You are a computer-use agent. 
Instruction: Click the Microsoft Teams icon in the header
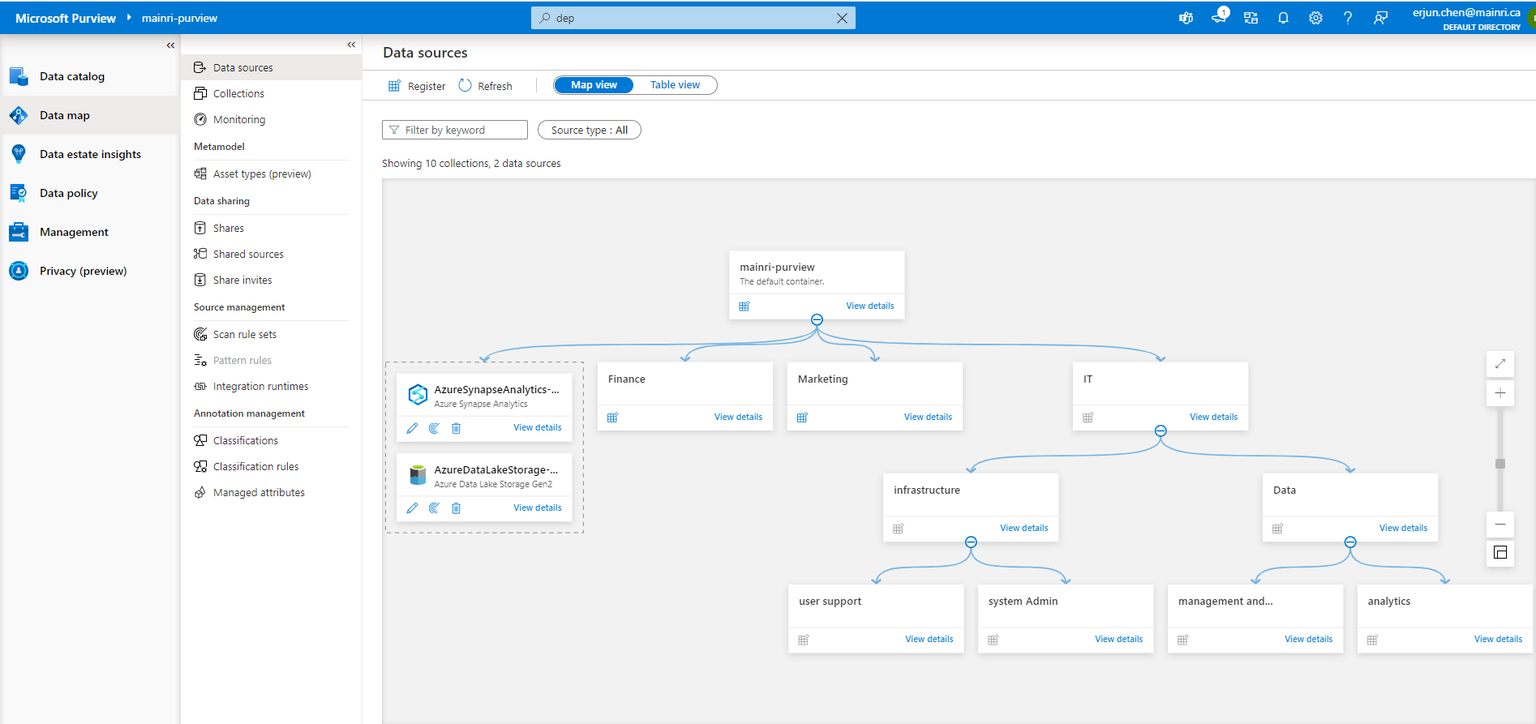[x=1185, y=17]
